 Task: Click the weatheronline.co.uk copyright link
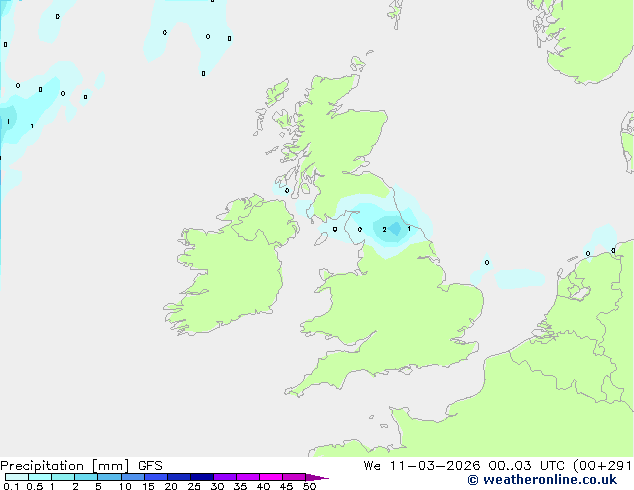[x=542, y=480]
